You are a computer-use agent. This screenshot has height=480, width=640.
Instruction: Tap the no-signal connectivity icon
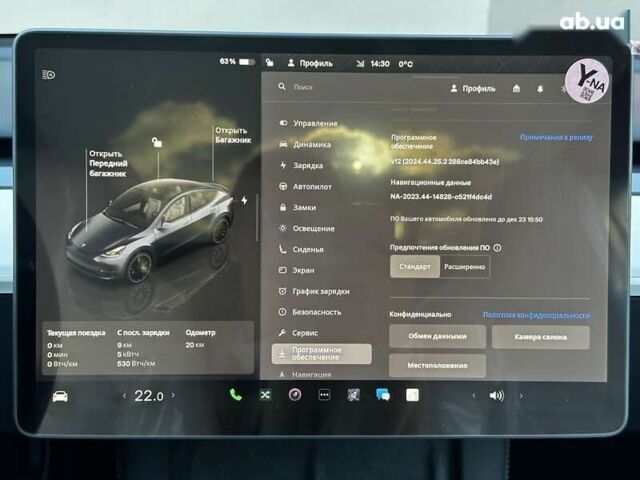tap(360, 64)
